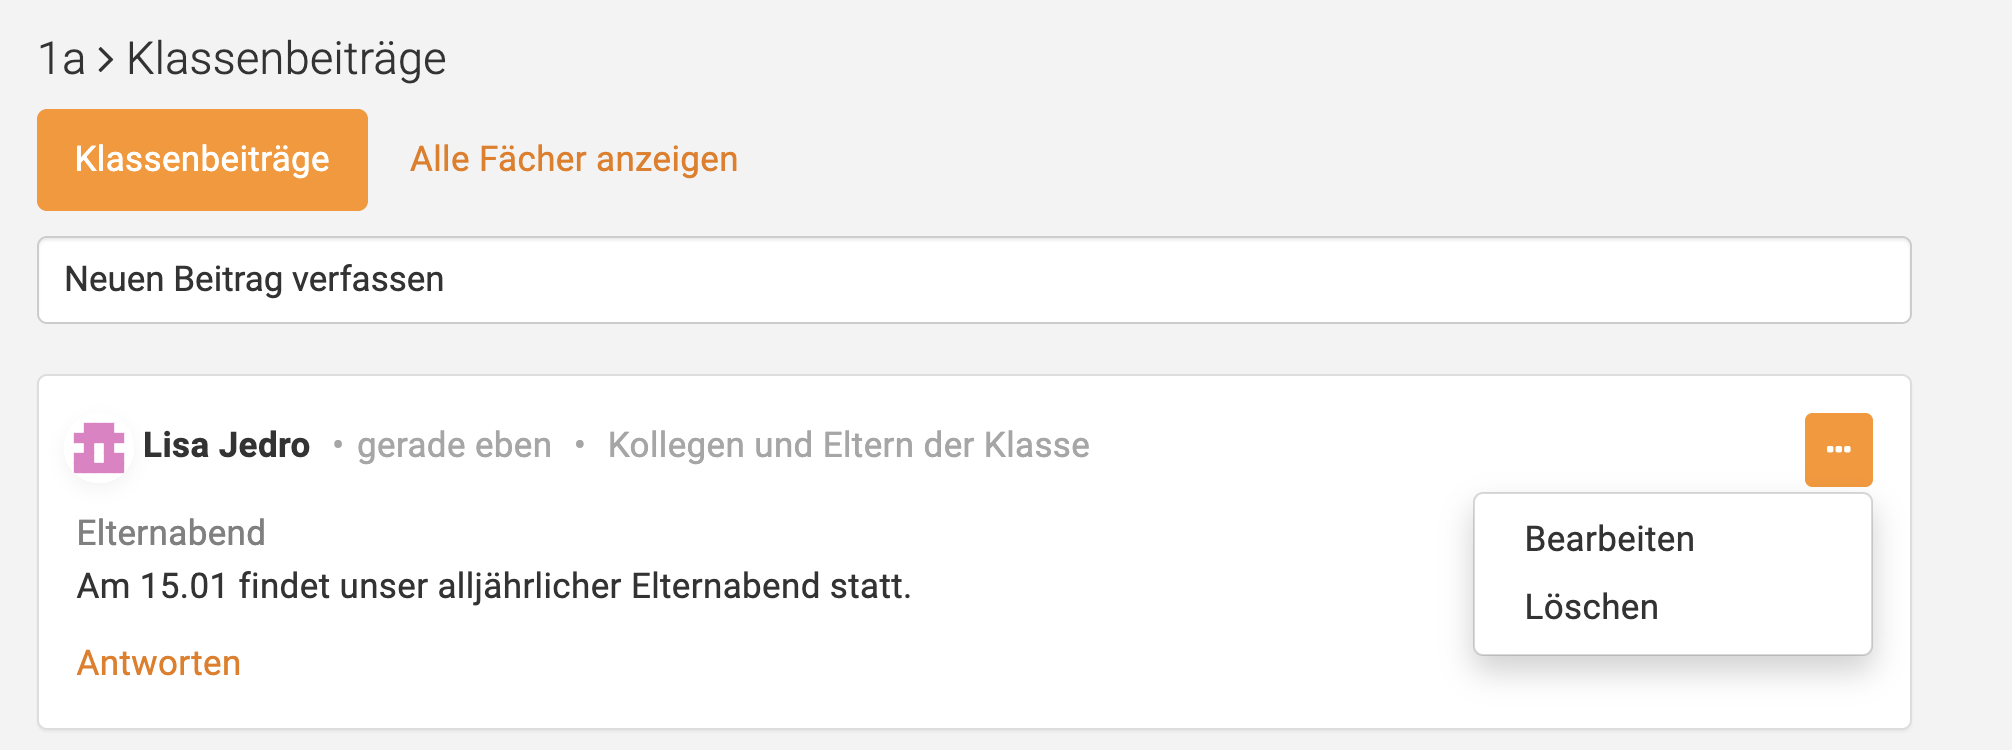Click audience "Kollegen und Eltern der Klasse"
This screenshot has height=750, width=2012.
pyautogui.click(x=849, y=445)
